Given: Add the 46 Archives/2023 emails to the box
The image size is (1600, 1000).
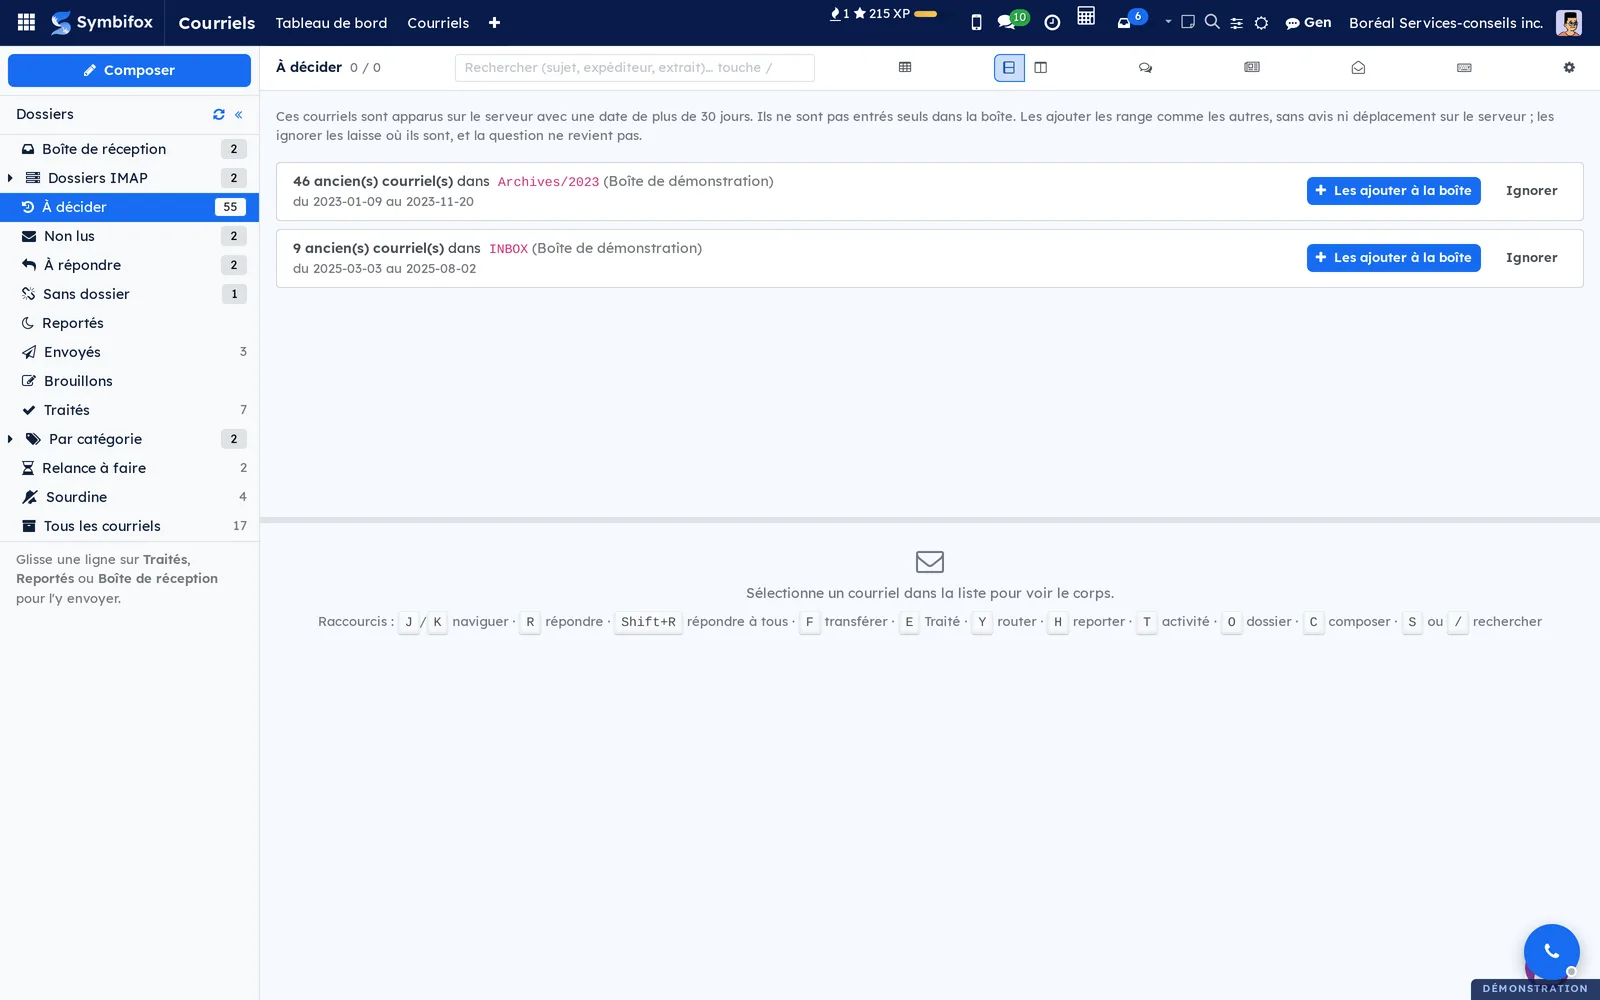Looking at the screenshot, I should tap(1393, 191).
